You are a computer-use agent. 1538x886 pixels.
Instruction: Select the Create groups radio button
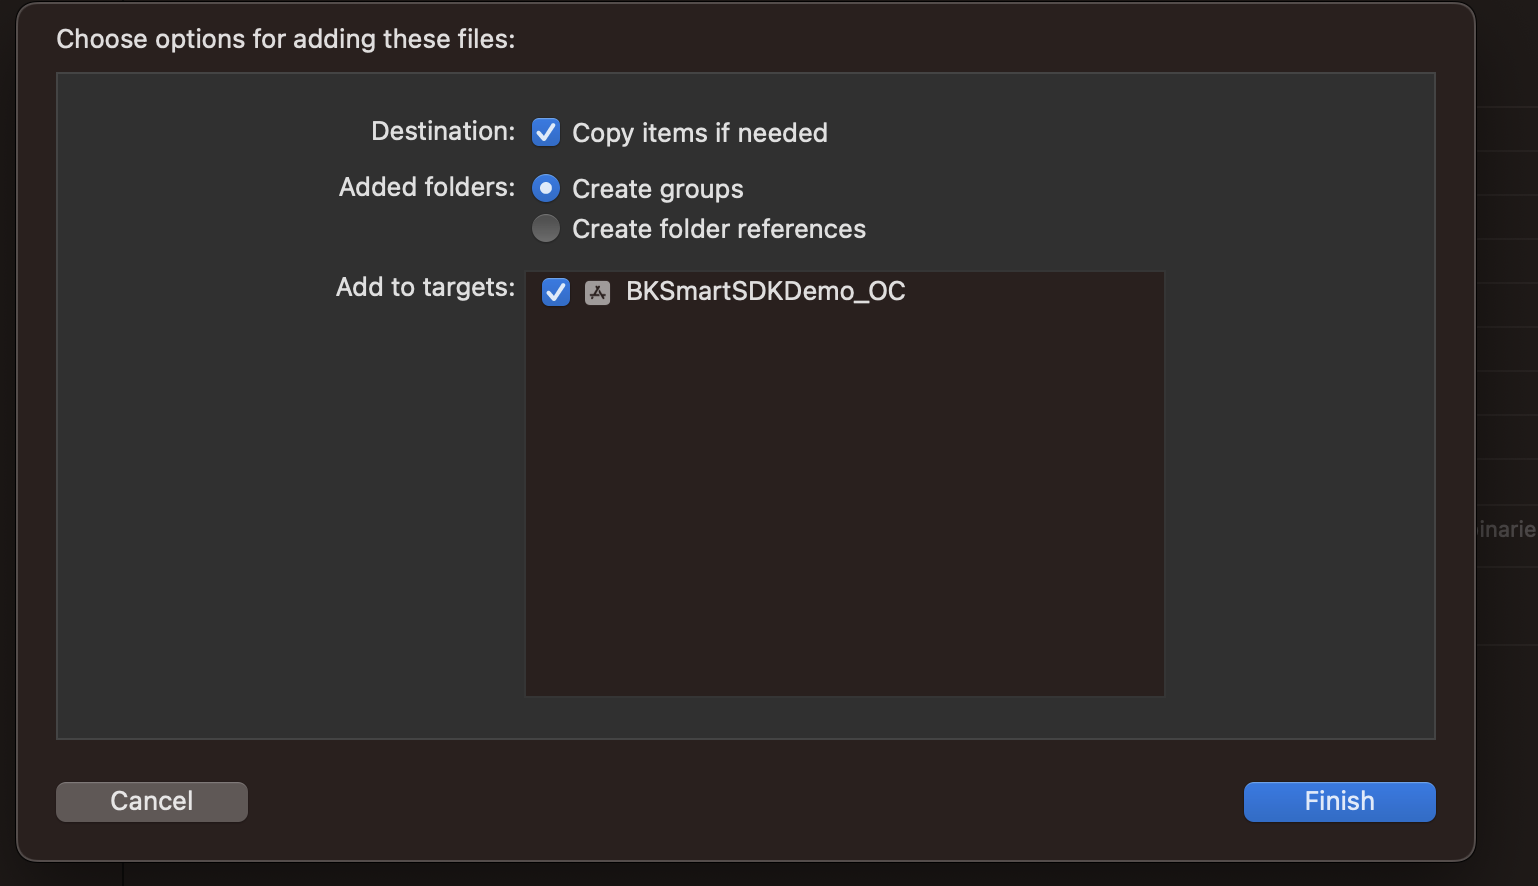(546, 188)
